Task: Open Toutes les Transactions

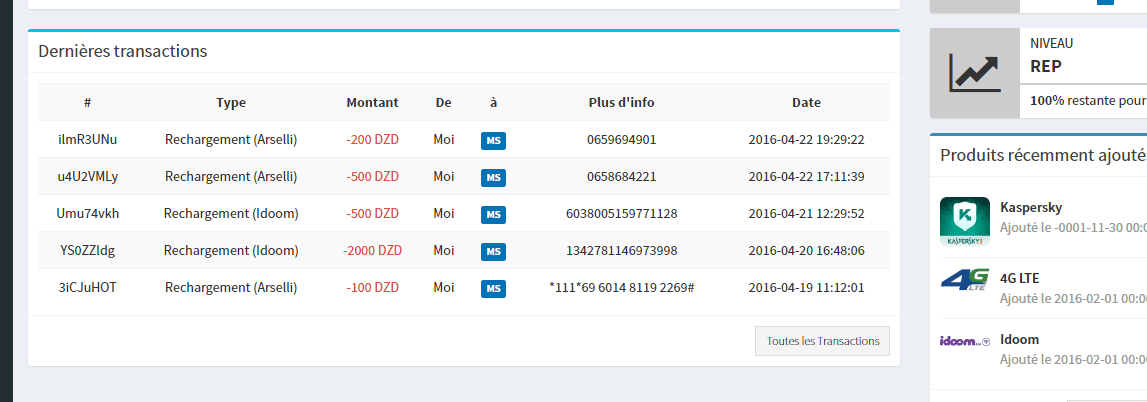Action: 822,341
